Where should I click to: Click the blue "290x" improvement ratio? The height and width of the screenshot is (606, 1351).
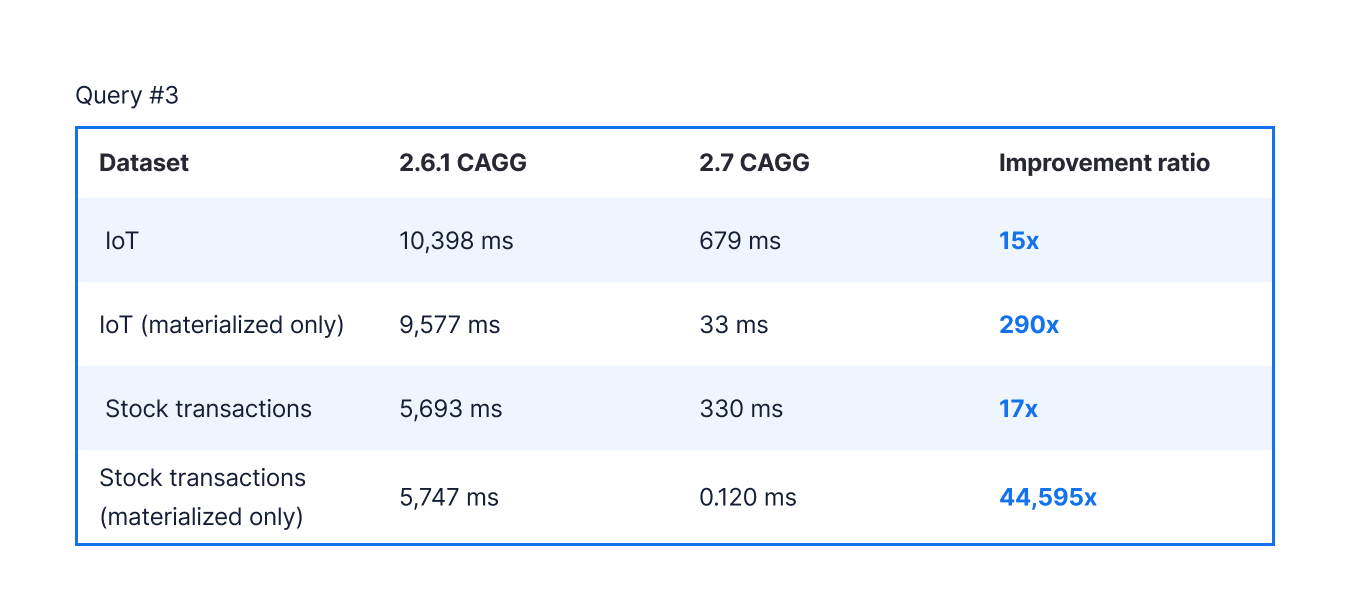click(x=1029, y=325)
